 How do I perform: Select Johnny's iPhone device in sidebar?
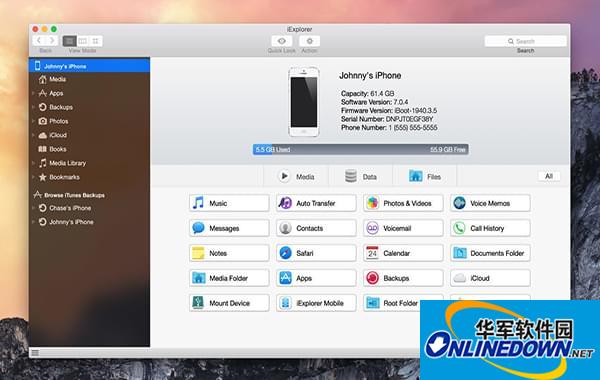point(90,66)
